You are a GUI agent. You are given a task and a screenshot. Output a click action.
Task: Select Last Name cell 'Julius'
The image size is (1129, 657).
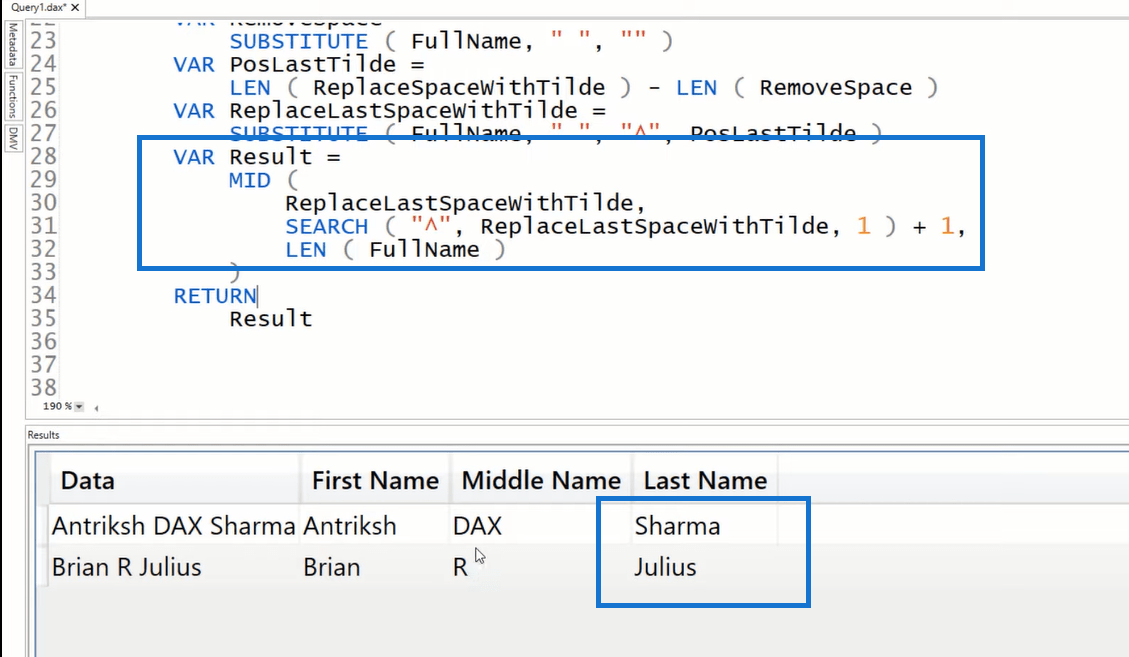click(x=705, y=567)
